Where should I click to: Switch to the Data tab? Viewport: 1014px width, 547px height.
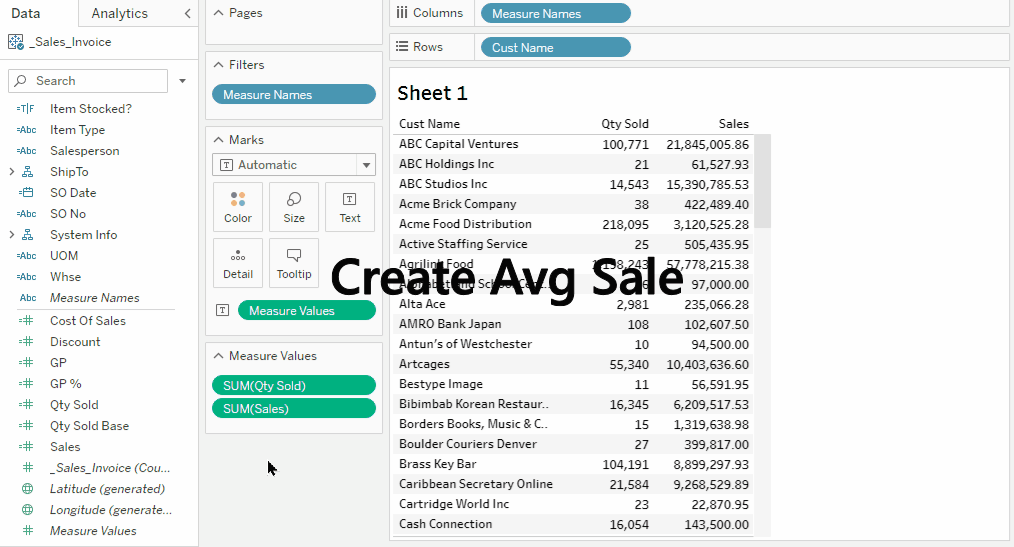[x=26, y=13]
